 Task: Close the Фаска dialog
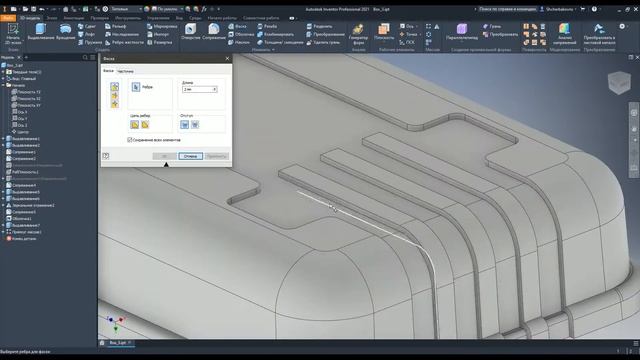pos(227,58)
